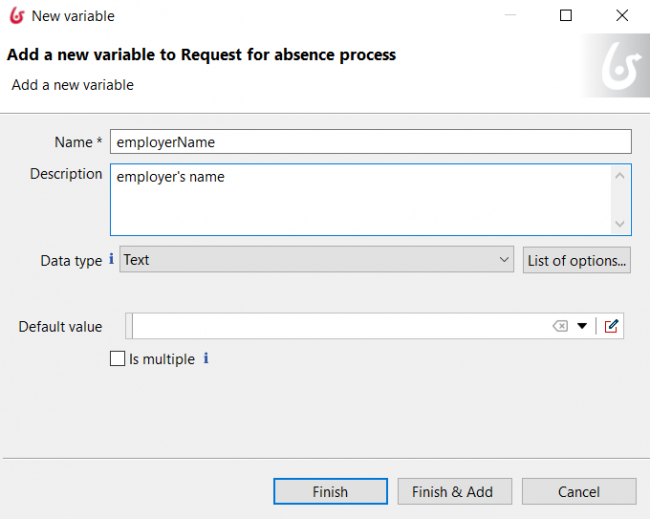Viewport: 650px width, 519px height.
Task: Click the Finish button
Action: [330, 492]
